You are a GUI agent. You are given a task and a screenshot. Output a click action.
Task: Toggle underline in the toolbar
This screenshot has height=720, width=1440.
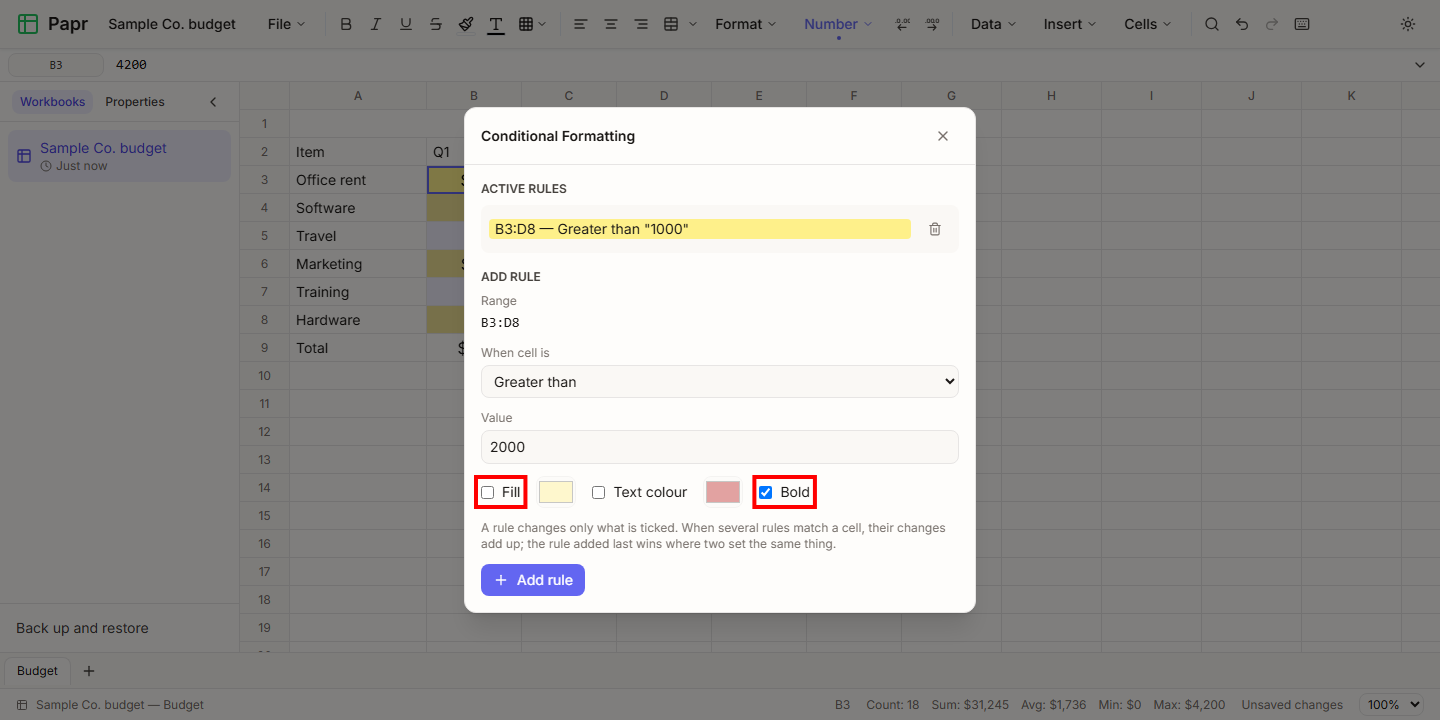[x=406, y=24]
